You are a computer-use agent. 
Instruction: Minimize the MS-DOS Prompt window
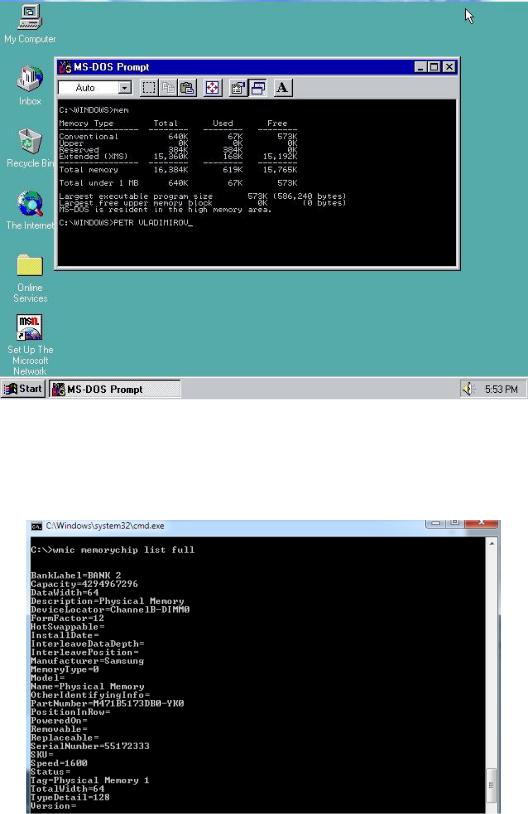[421, 67]
